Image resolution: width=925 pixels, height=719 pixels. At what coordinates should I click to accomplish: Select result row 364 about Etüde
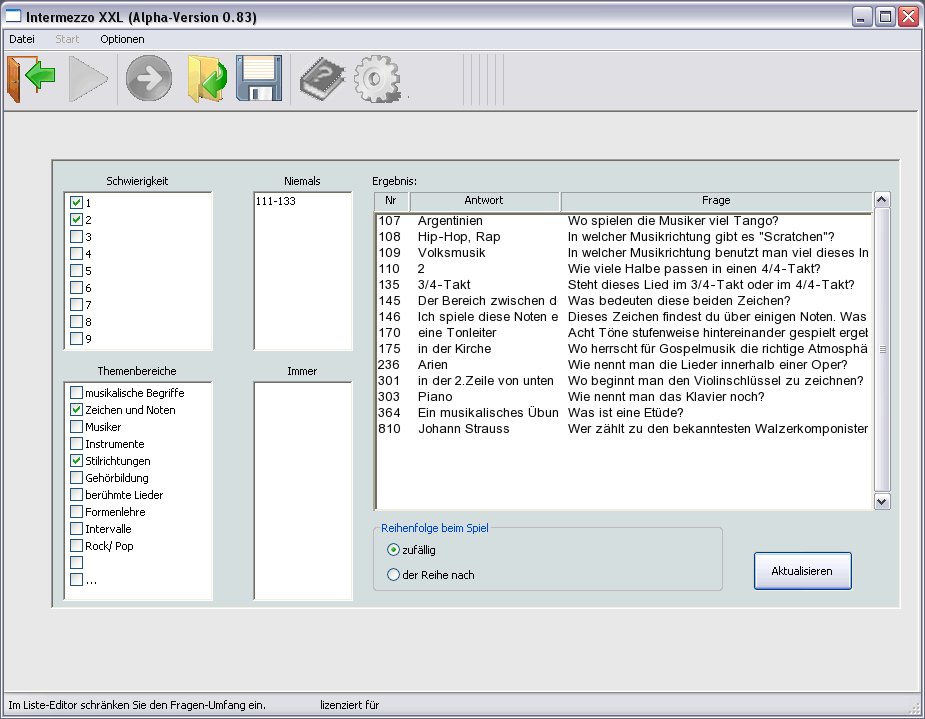(623, 412)
